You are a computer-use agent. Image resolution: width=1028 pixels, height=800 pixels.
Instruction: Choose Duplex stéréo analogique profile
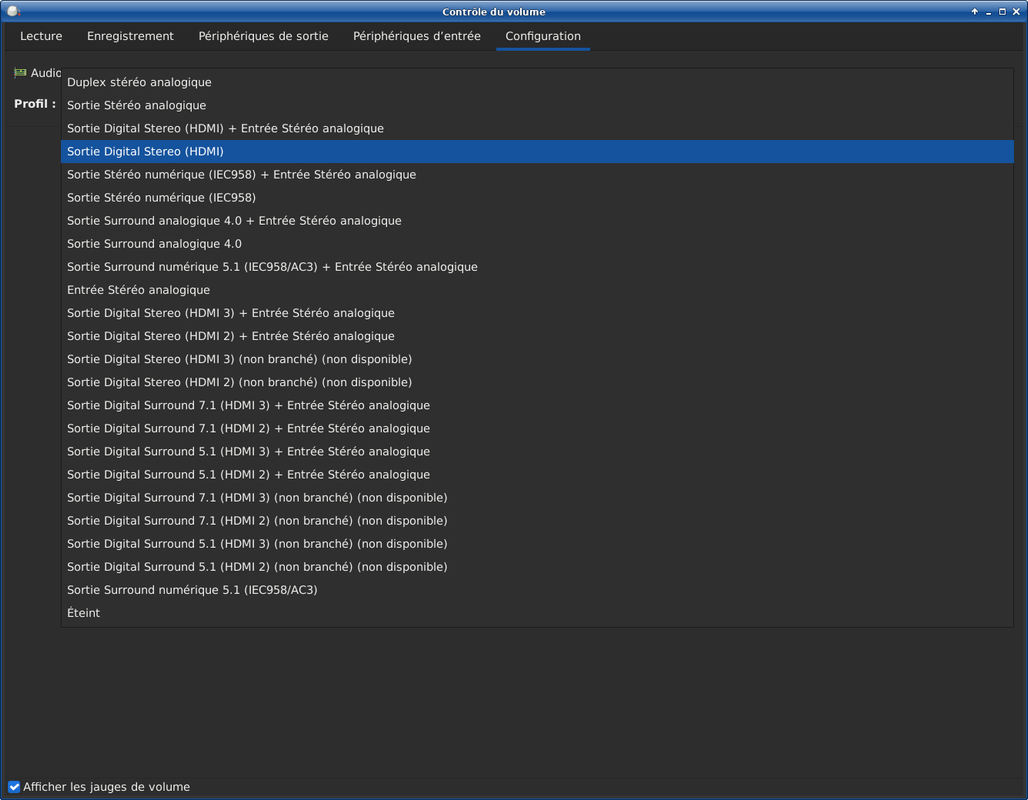click(537, 82)
